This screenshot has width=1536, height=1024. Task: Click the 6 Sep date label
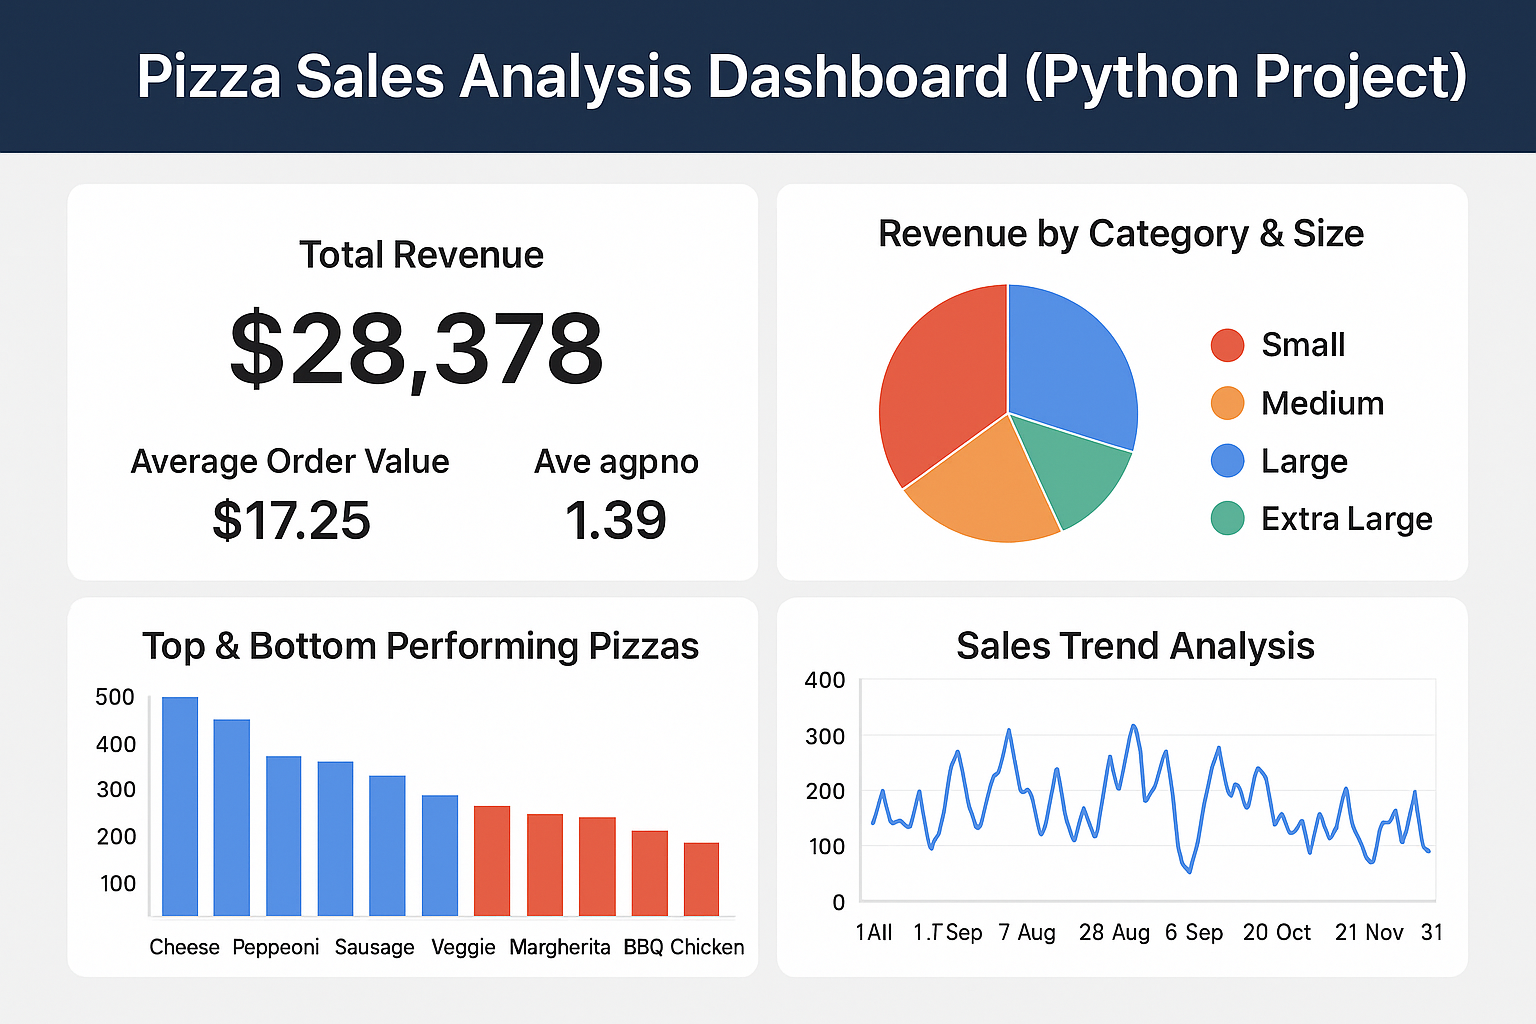(x=1194, y=933)
